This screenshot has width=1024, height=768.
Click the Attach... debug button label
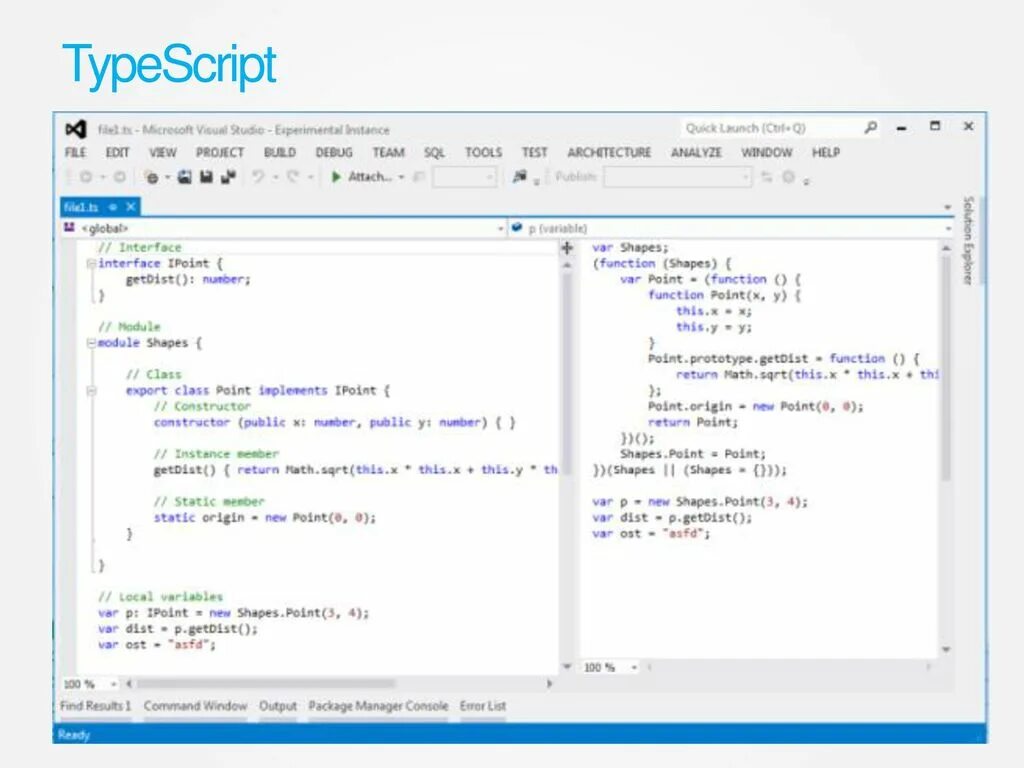(x=370, y=177)
